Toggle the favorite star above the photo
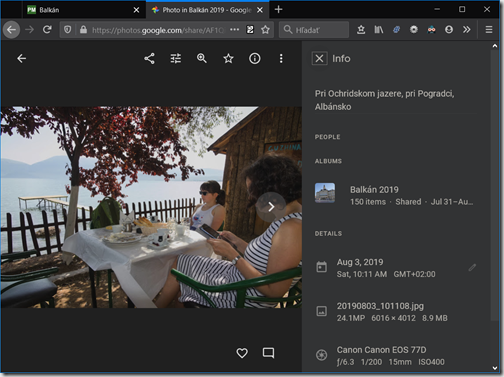504x377 pixels. 228,59
